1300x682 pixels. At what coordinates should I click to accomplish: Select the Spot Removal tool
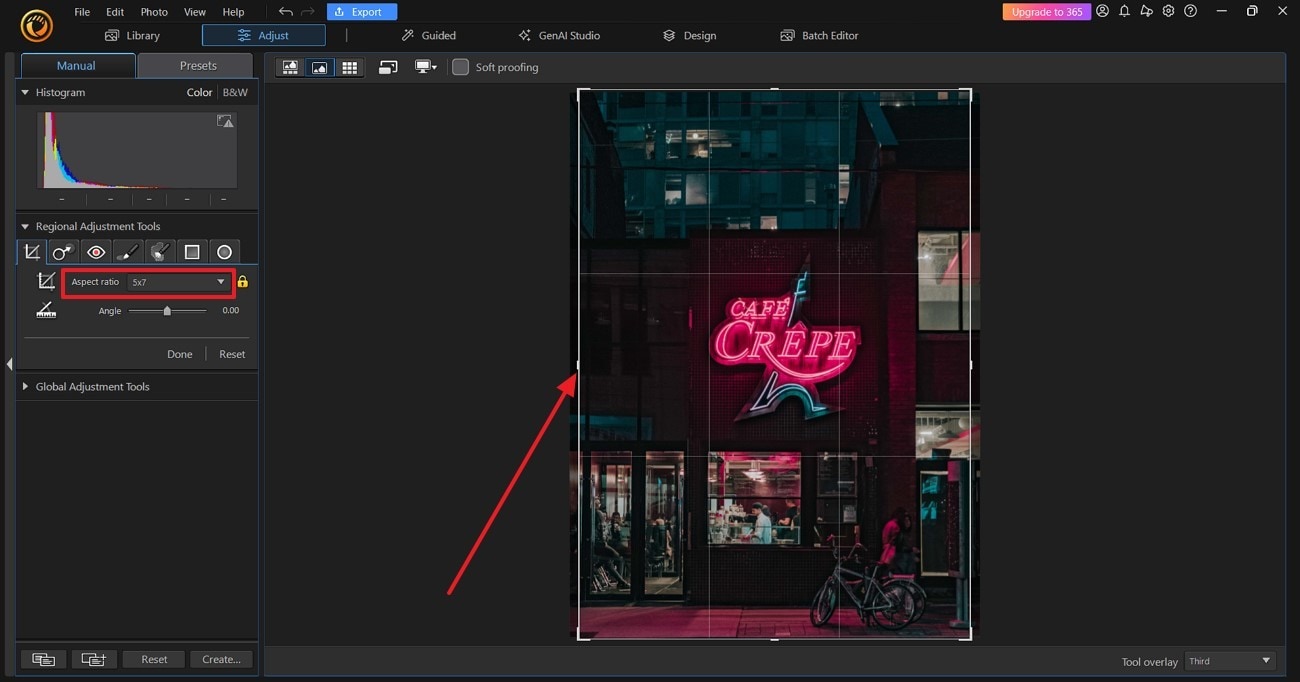tap(64, 252)
